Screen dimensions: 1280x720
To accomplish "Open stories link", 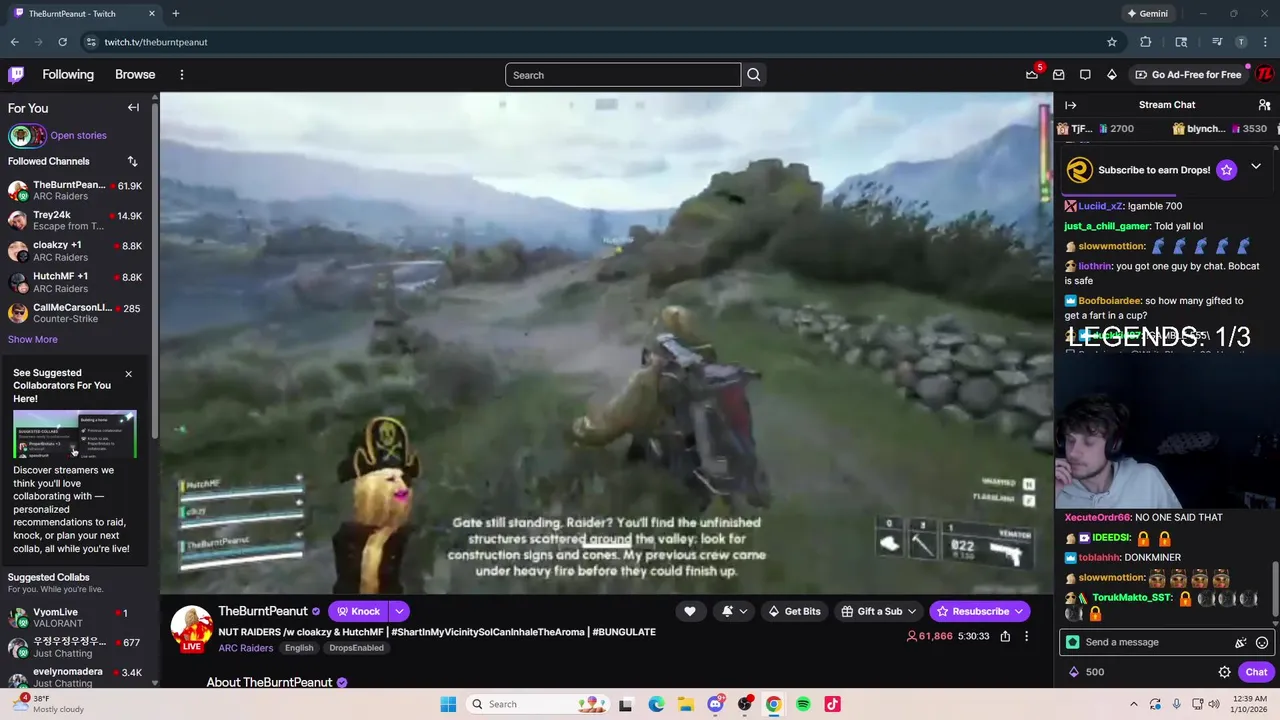I will (x=78, y=135).
